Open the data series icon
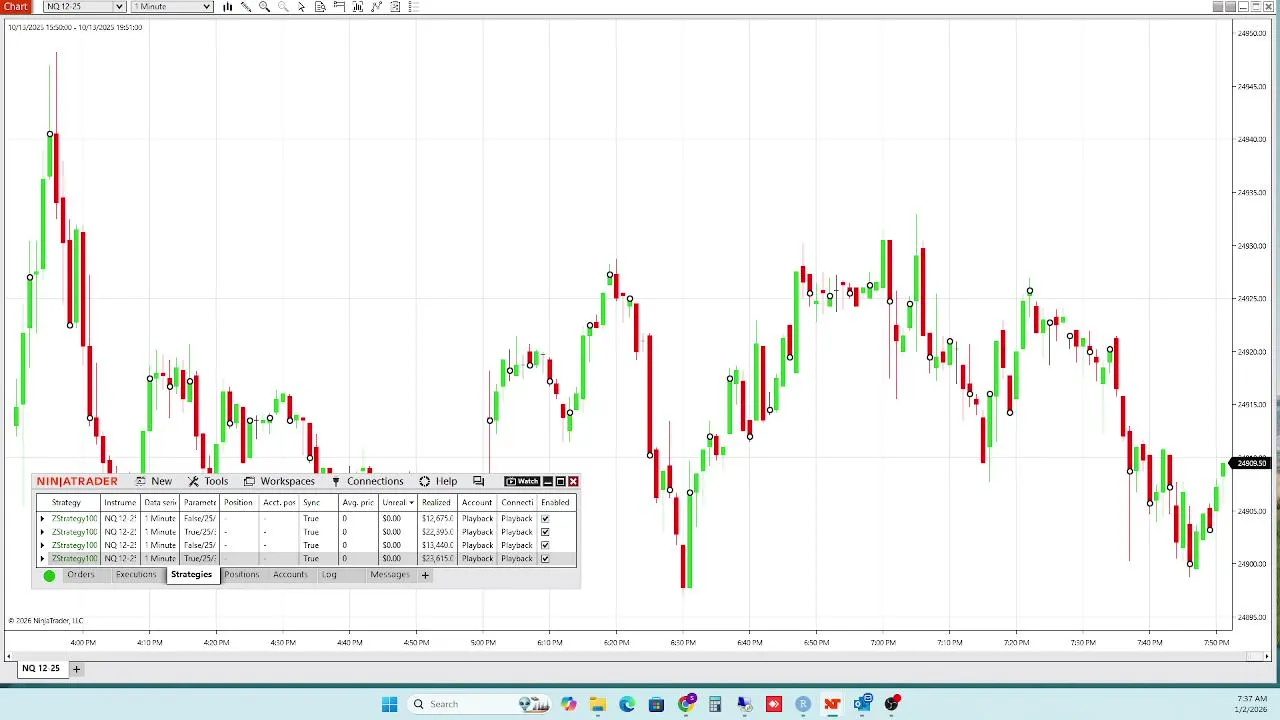Screen dimensions: 1280x720 320,7
